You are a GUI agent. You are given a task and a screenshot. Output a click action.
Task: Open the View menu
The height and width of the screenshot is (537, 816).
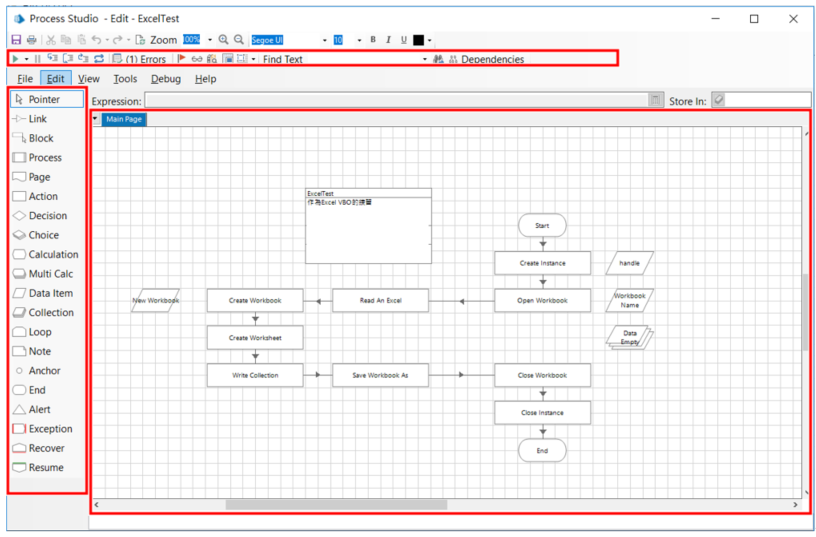pos(88,79)
